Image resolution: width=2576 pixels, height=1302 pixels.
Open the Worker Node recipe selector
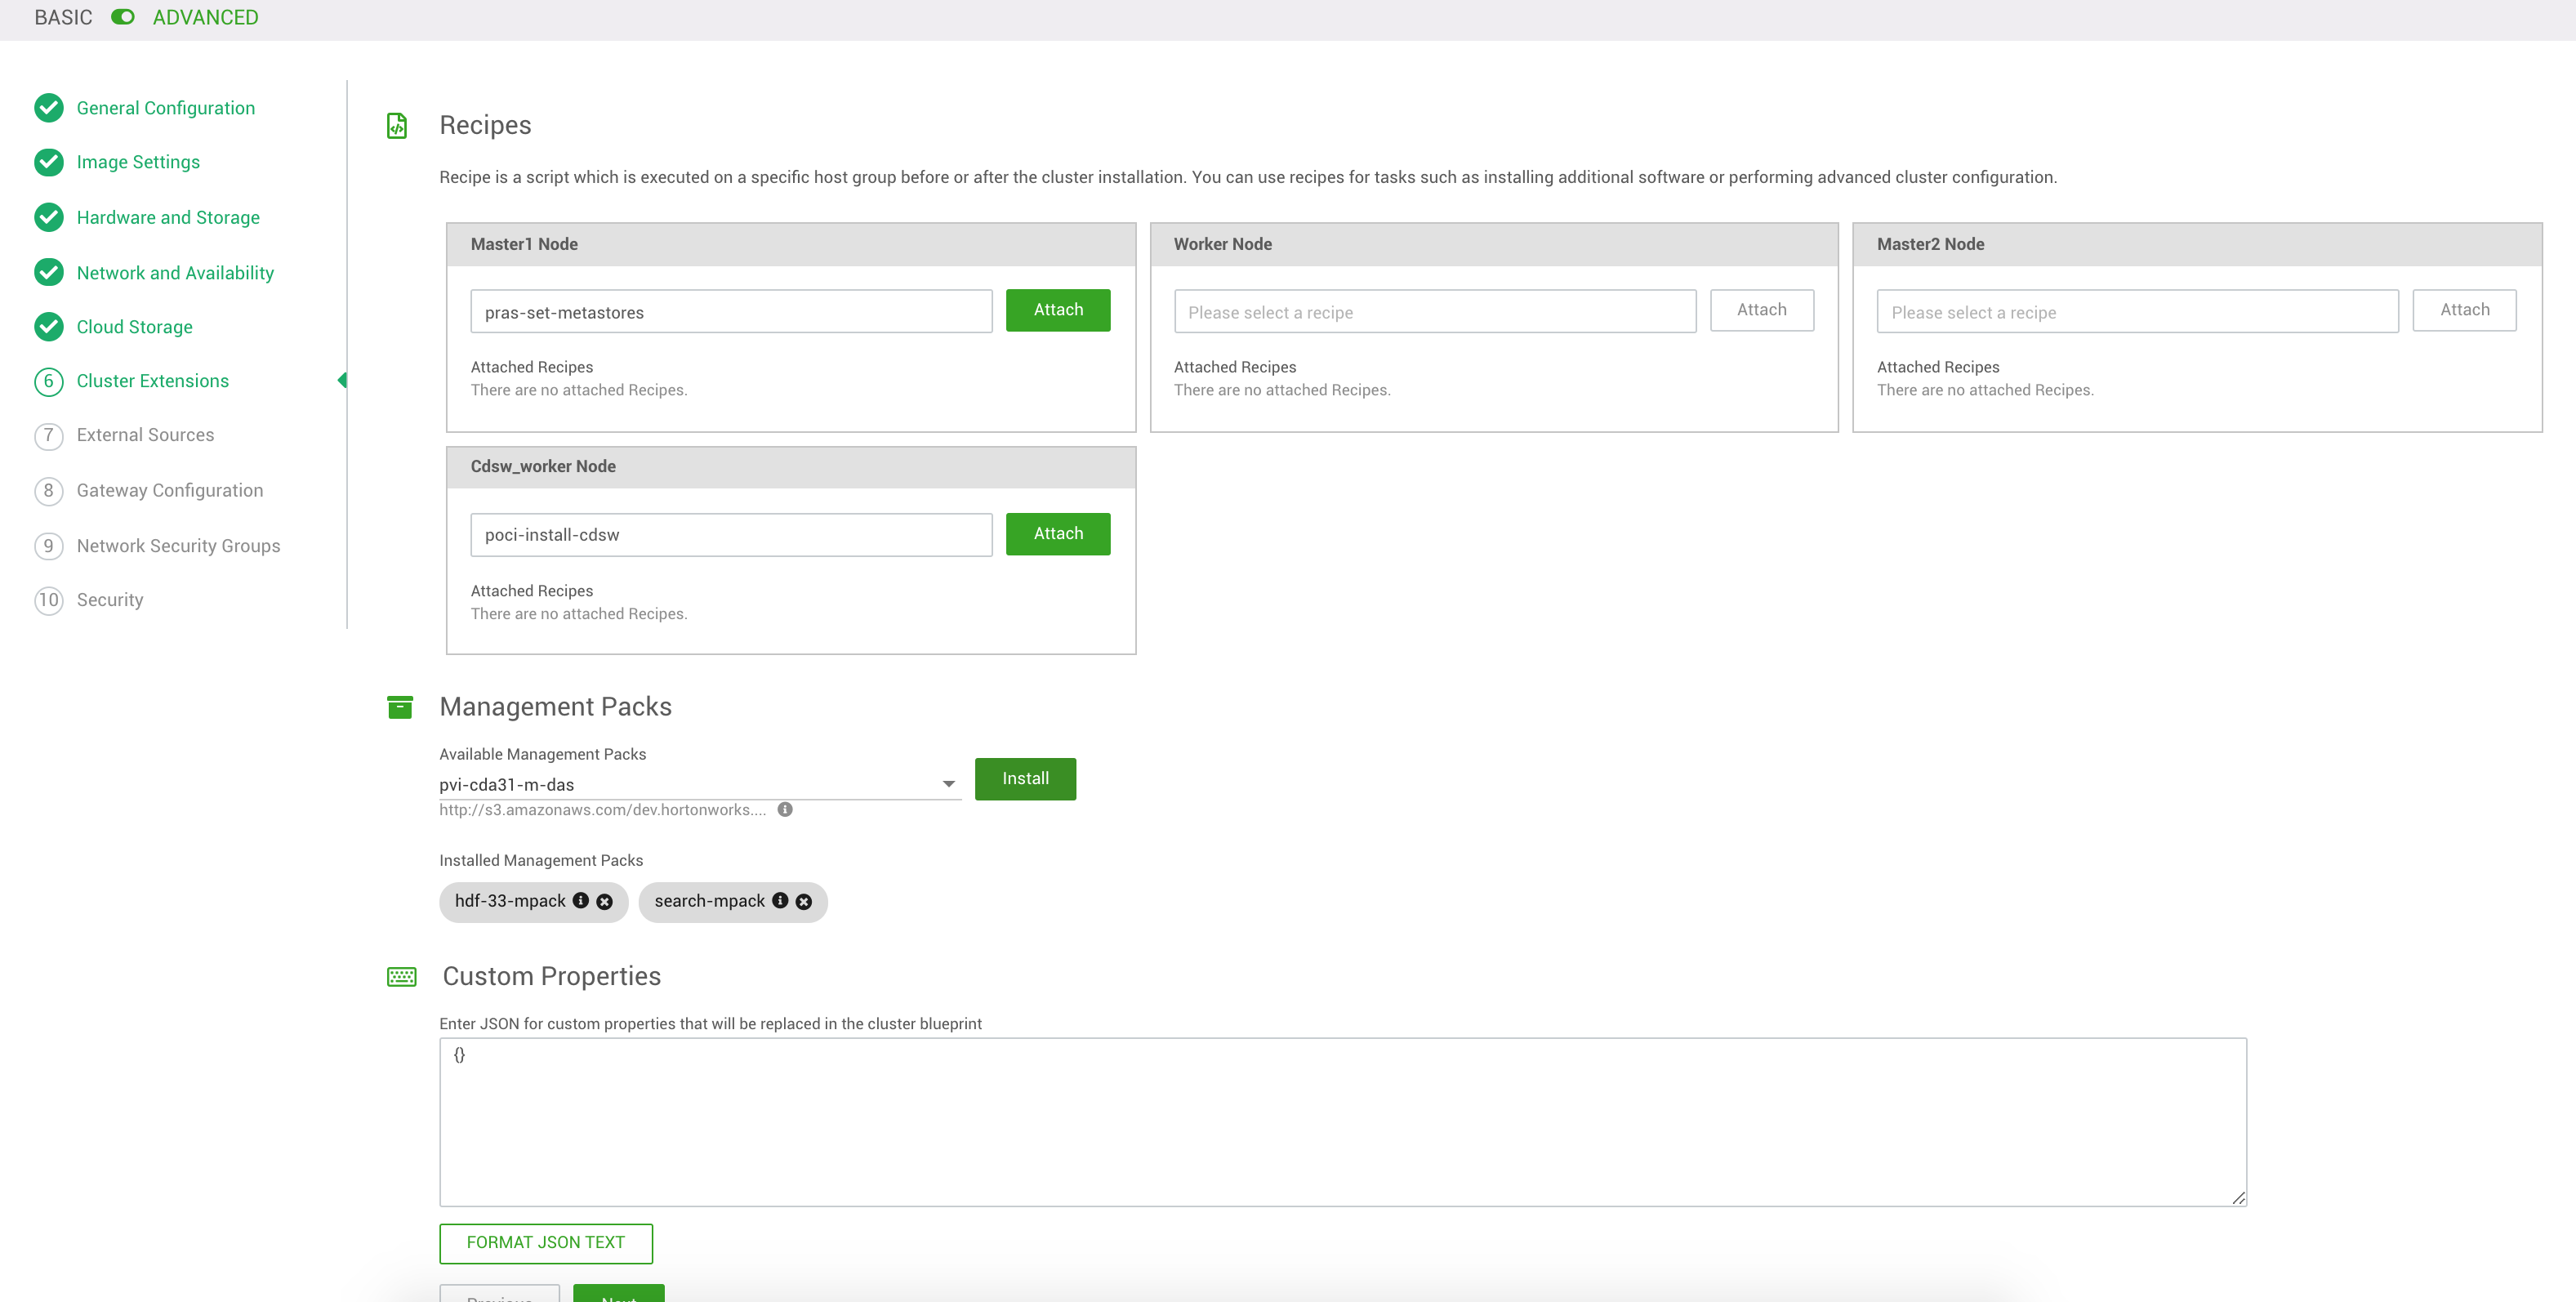pos(1434,311)
